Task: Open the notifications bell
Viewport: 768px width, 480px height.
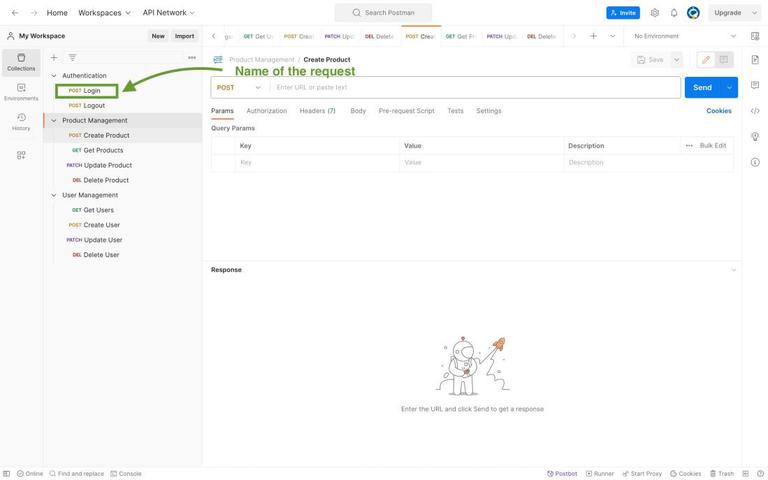Action: 674,13
